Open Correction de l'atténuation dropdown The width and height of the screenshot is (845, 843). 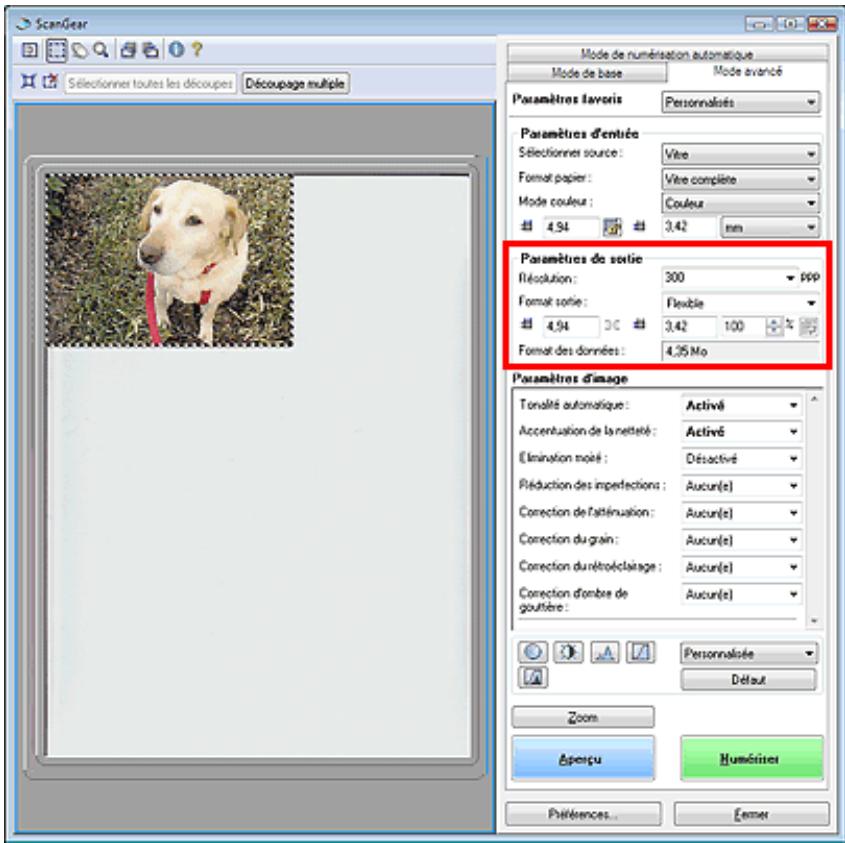coord(742,513)
